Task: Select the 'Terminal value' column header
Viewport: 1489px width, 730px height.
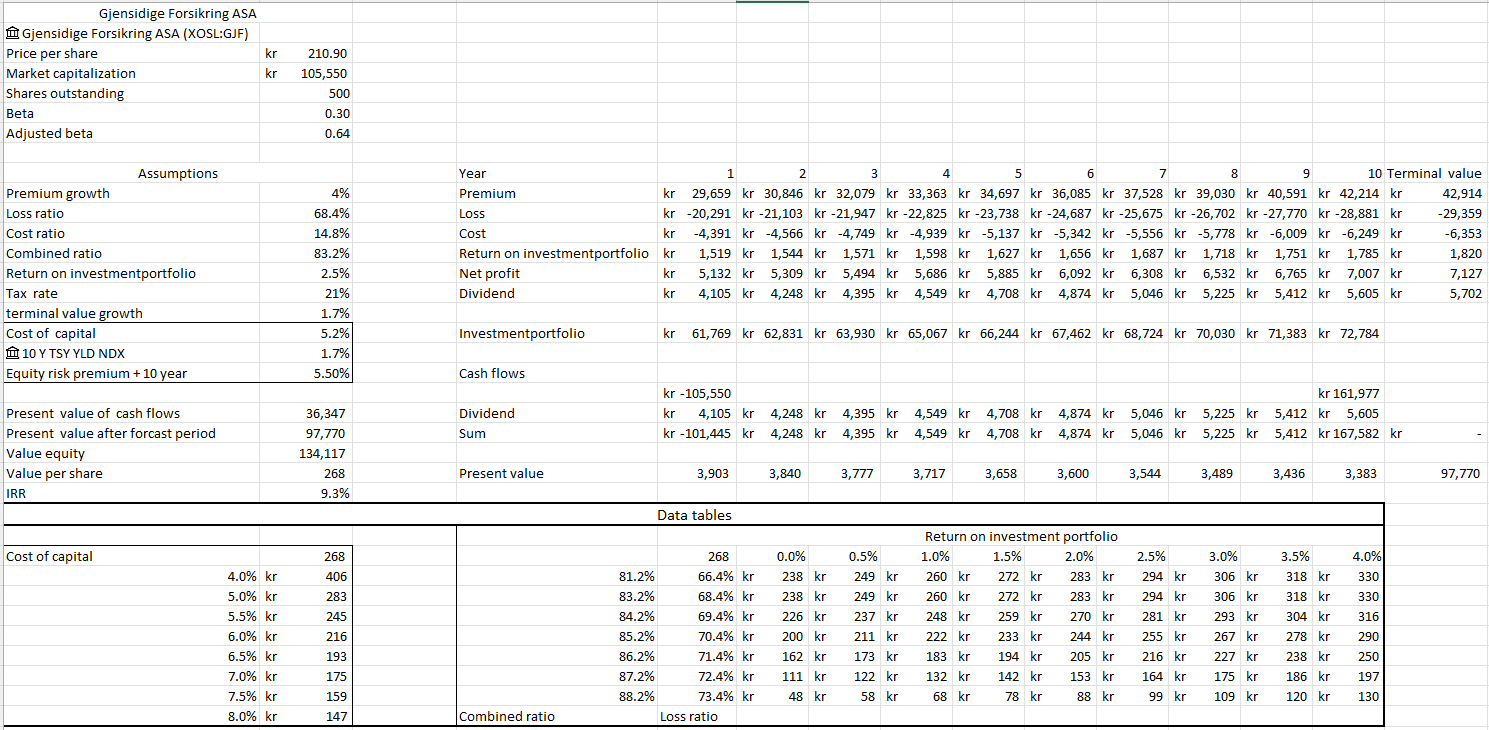Action: point(1435,173)
